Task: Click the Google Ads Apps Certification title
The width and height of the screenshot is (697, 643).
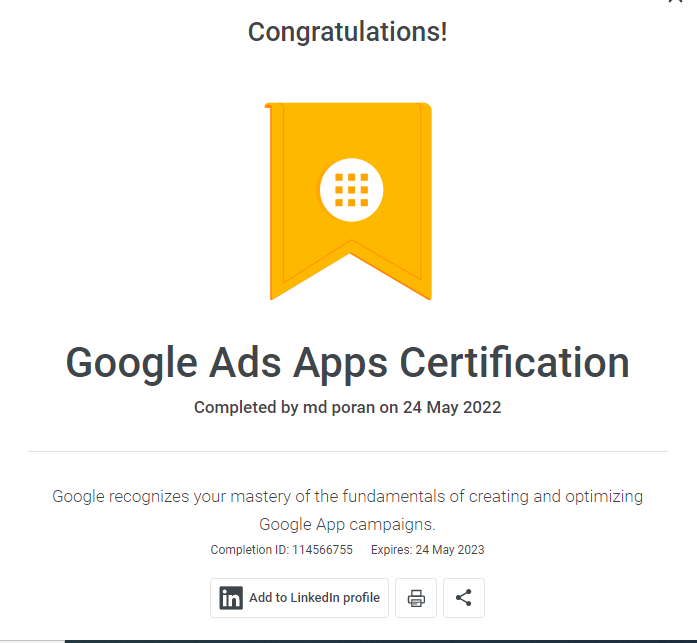Action: pyautogui.click(x=348, y=363)
